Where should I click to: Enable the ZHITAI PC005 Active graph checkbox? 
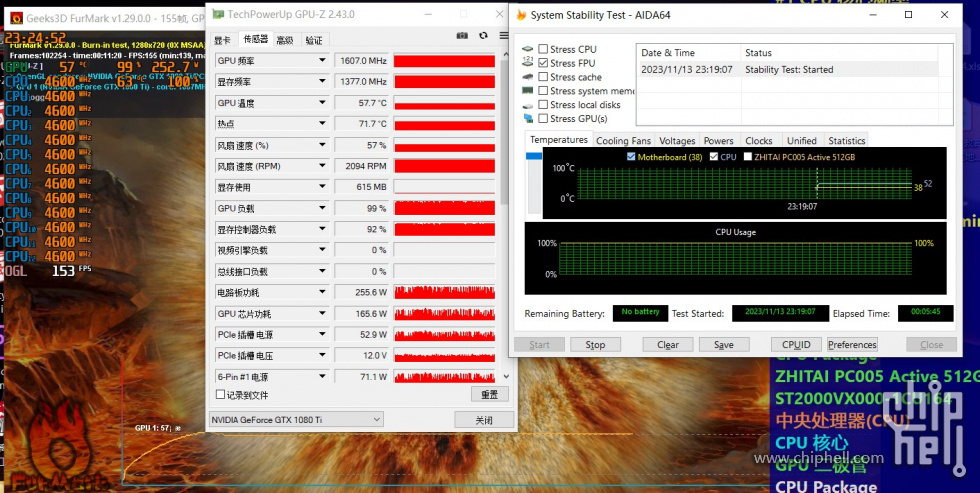[748, 157]
